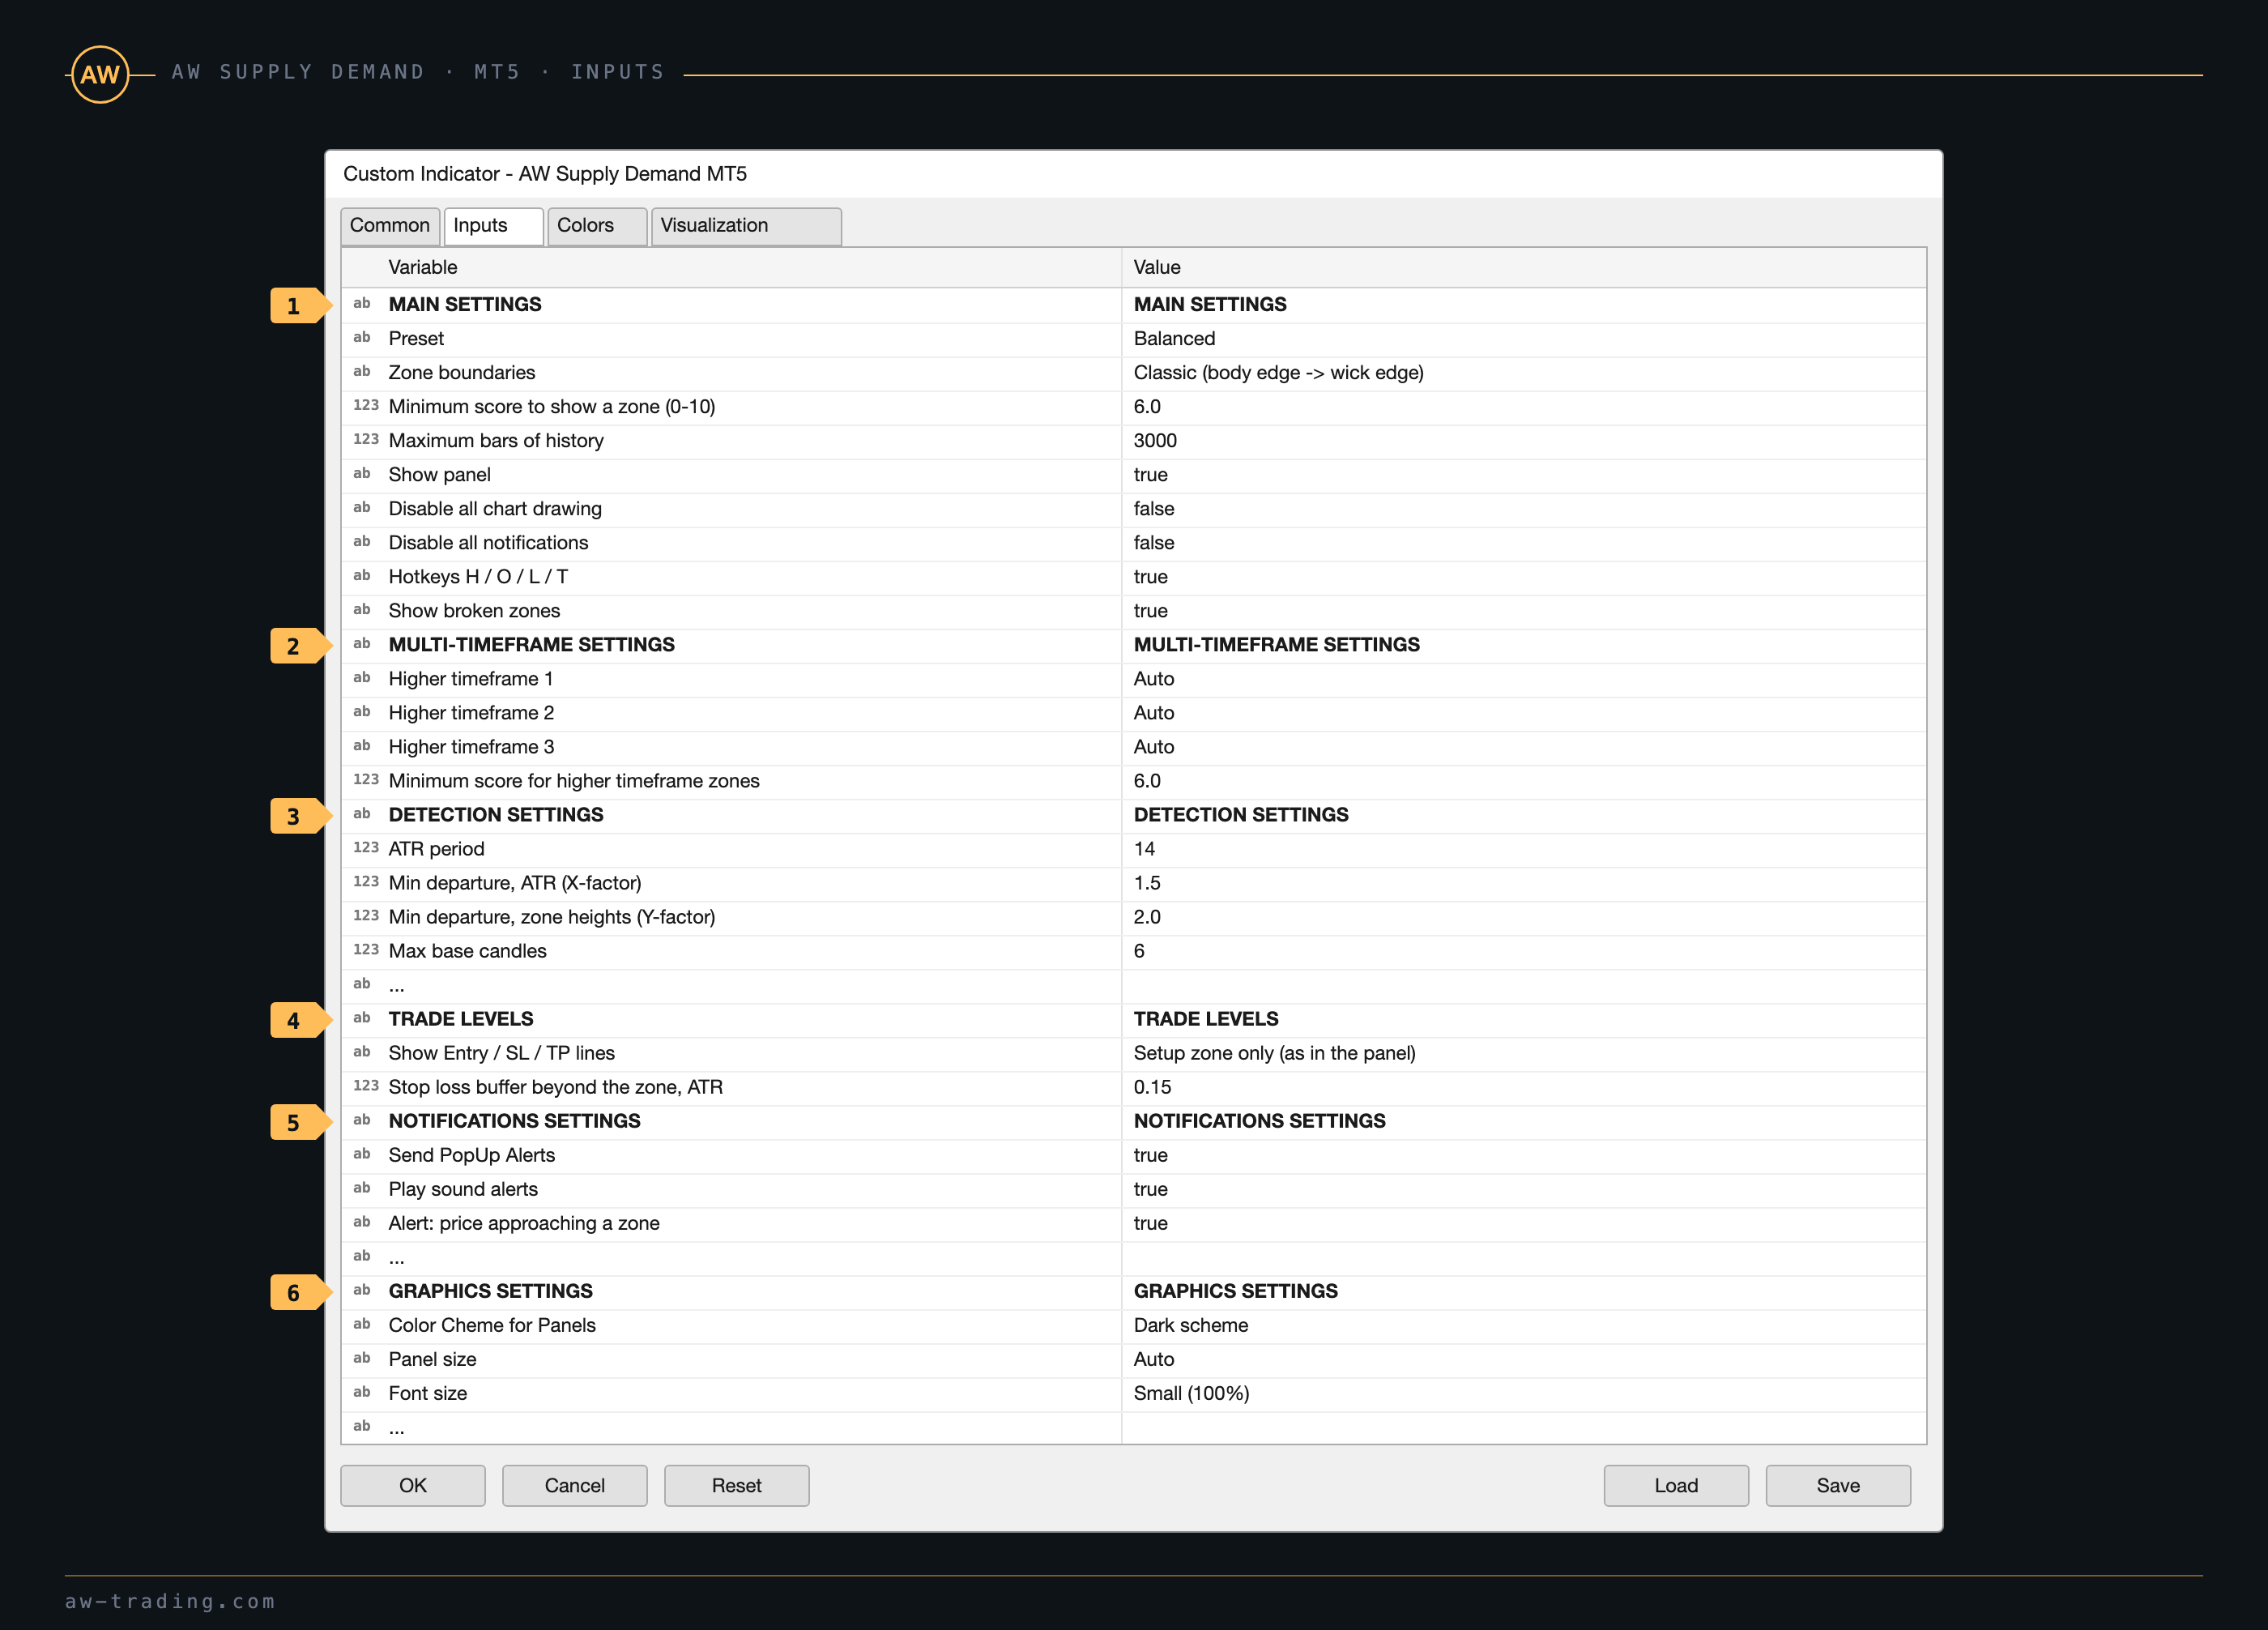Click the AW logo badge
Viewport: 2268px width, 1630px height.
click(99, 74)
